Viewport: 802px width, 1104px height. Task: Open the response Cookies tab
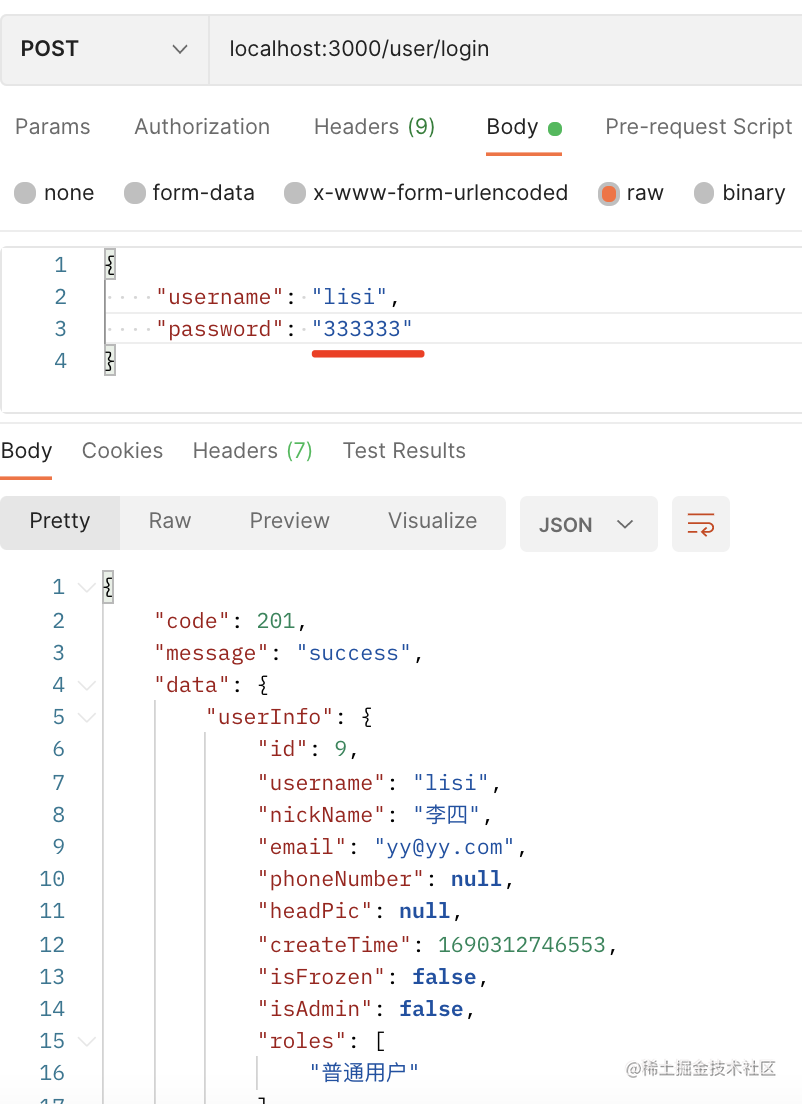click(122, 451)
